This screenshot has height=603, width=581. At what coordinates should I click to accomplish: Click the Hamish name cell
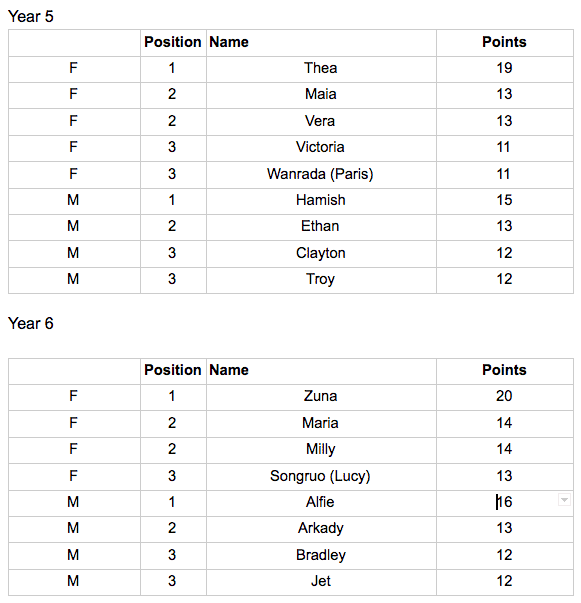[321, 201]
